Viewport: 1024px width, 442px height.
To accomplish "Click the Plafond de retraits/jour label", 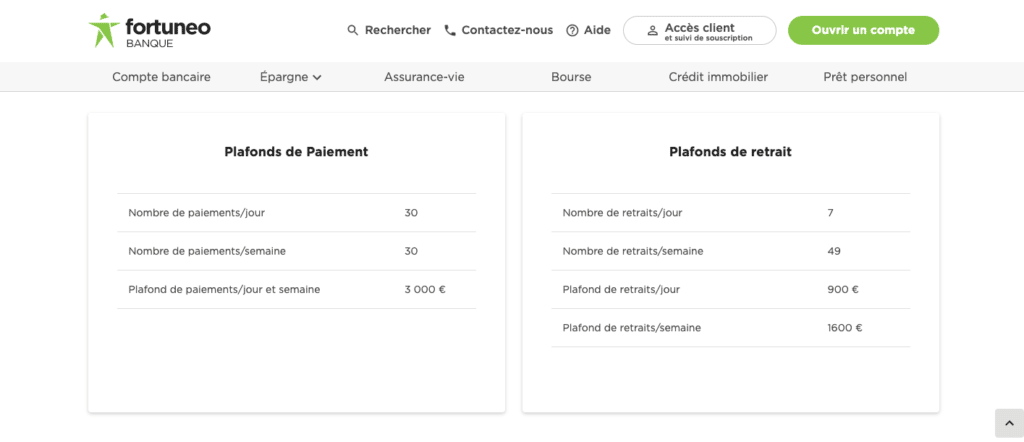I will pyautogui.click(x=621, y=289).
